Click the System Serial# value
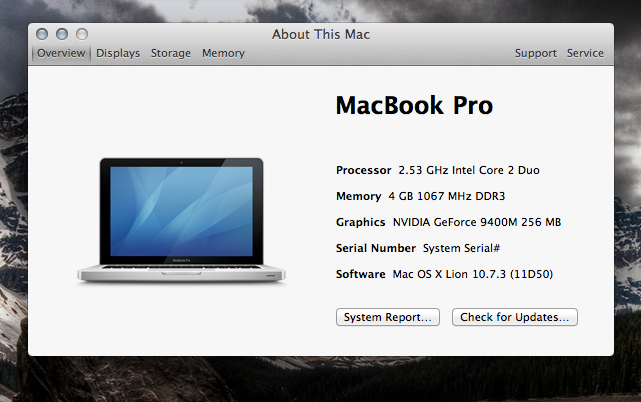Image resolution: width=641 pixels, height=402 pixels. [462, 248]
